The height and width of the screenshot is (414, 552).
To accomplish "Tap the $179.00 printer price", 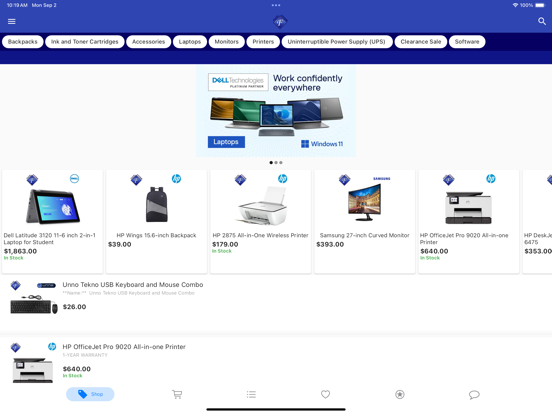I will click(225, 244).
